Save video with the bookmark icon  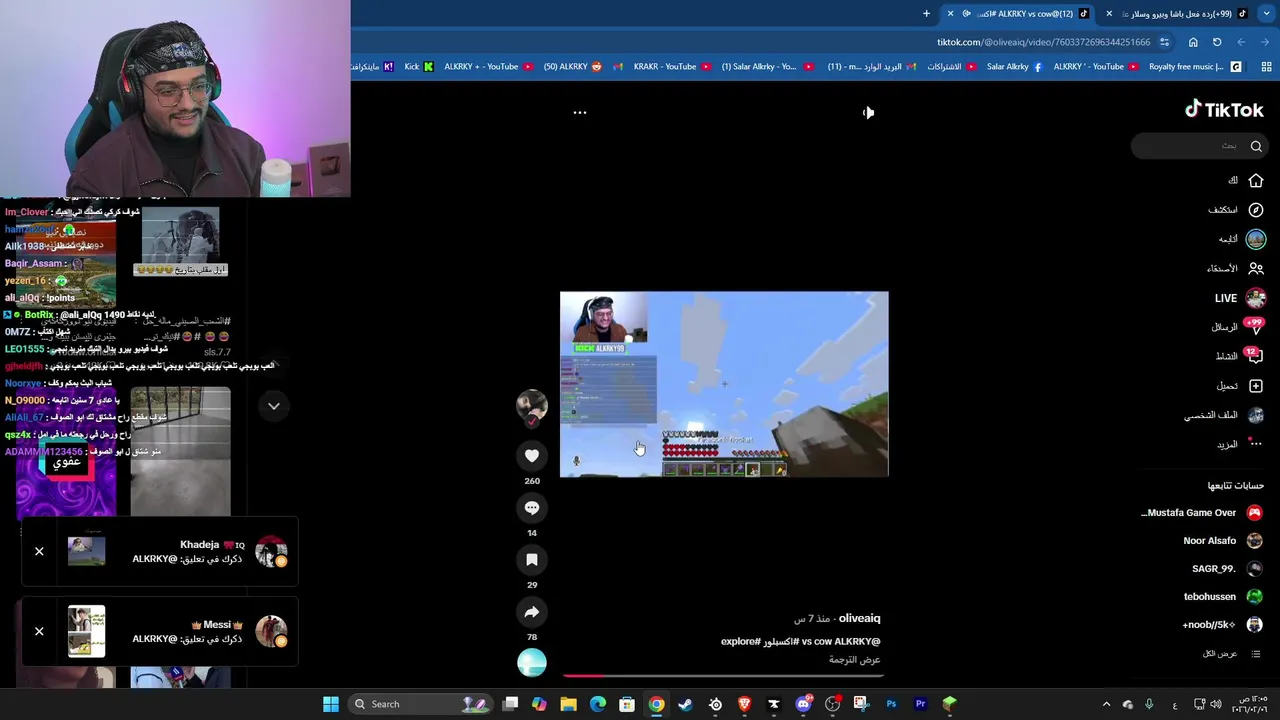coord(532,560)
